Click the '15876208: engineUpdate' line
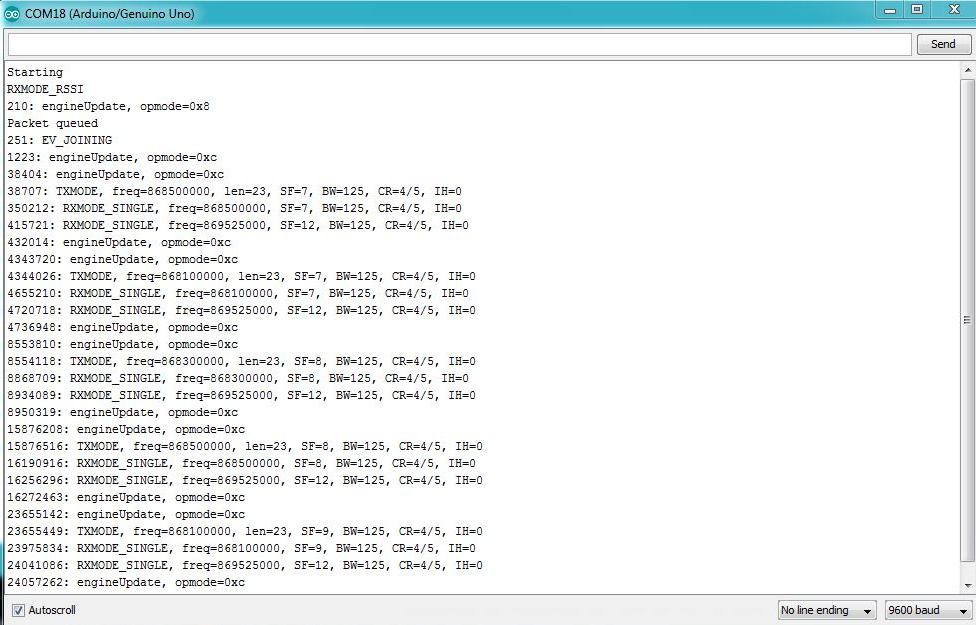 point(126,430)
